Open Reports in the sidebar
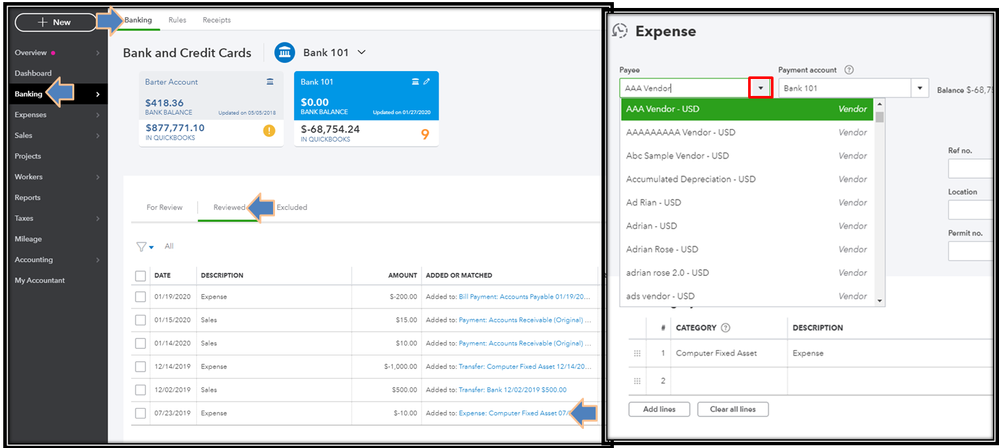Screen dimensions: 999x448 (x=27, y=198)
